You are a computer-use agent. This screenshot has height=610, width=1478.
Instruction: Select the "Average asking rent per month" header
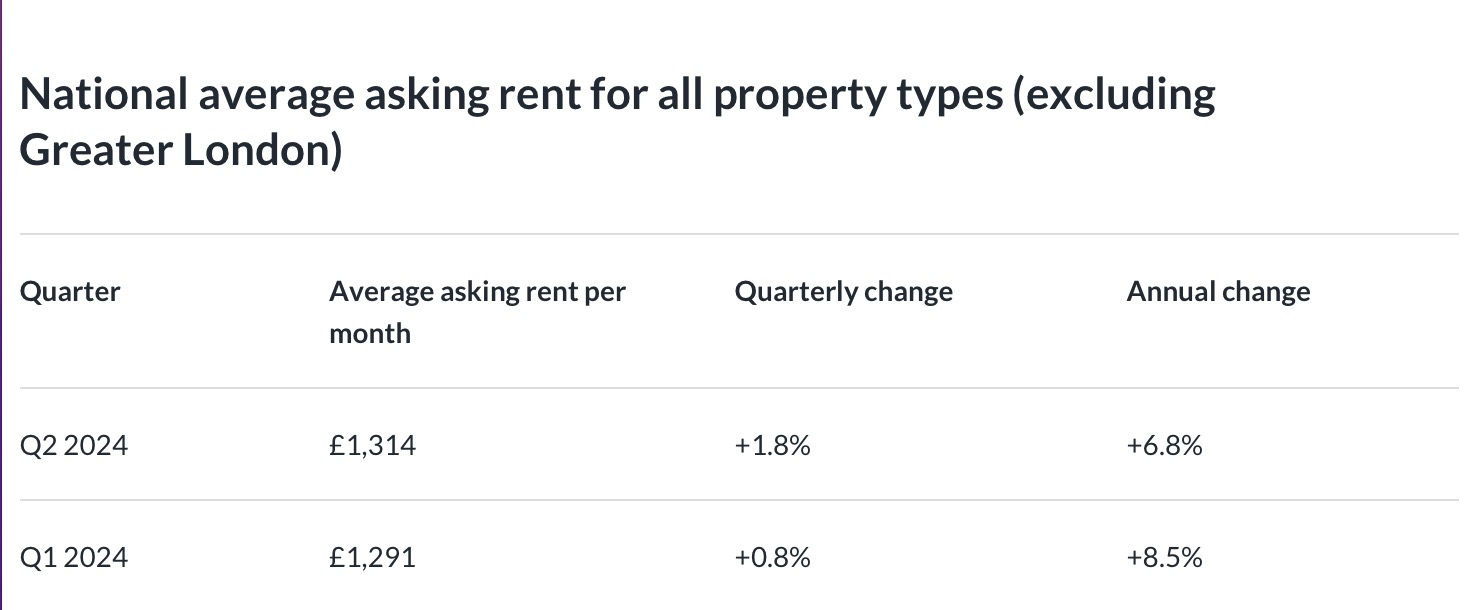477,312
